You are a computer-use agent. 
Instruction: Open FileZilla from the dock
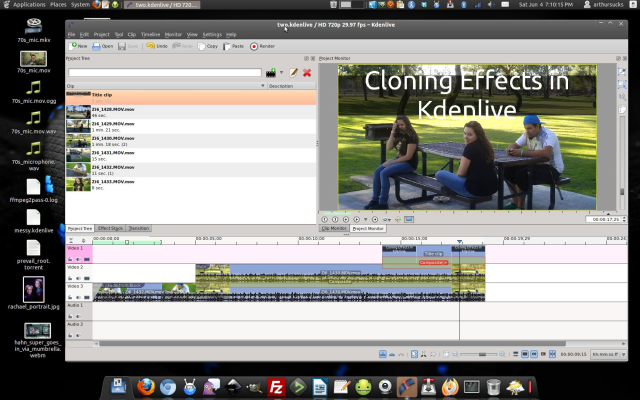[x=276, y=387]
